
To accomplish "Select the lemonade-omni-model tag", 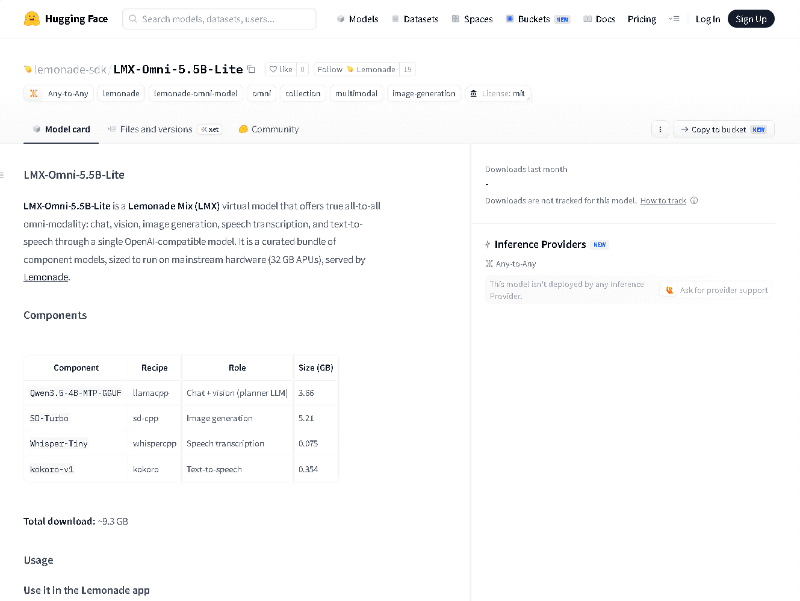I will (196, 93).
